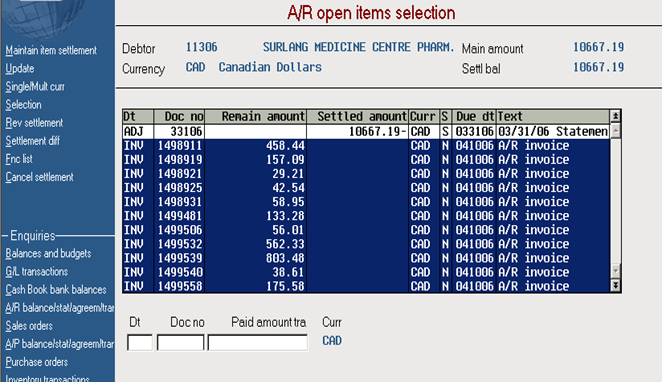Viewport: 662px width, 382px height.
Task: Click the Remain amount column header
Action: [x=256, y=116]
